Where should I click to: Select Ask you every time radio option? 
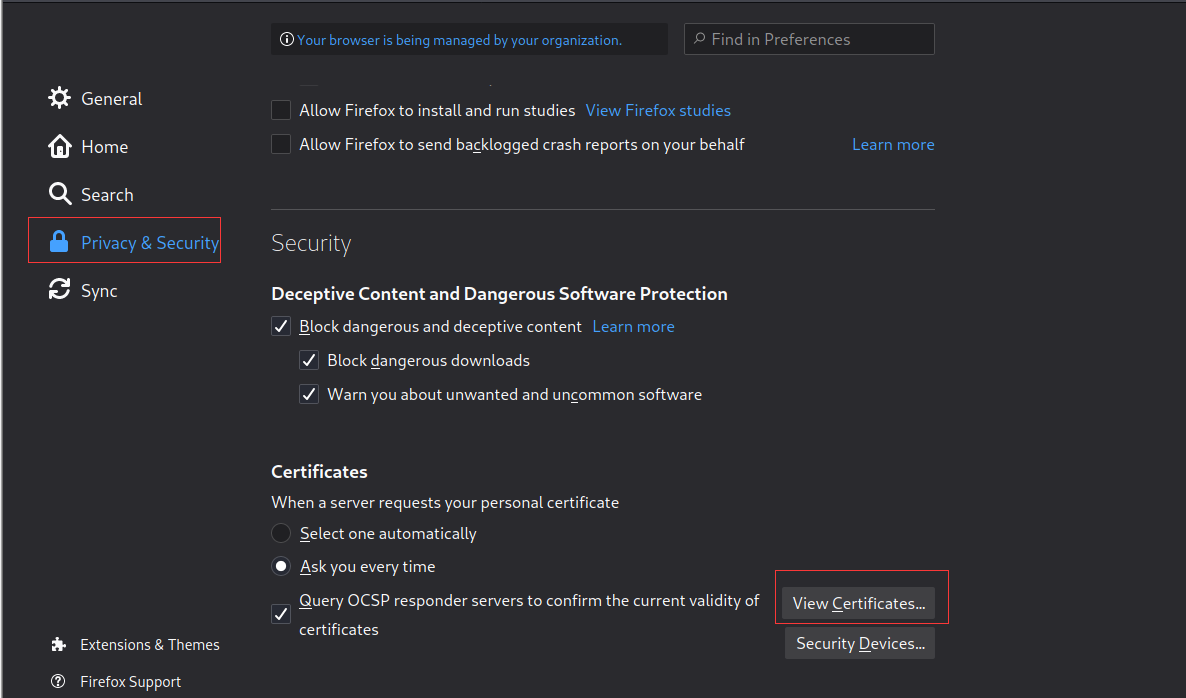[x=282, y=566]
